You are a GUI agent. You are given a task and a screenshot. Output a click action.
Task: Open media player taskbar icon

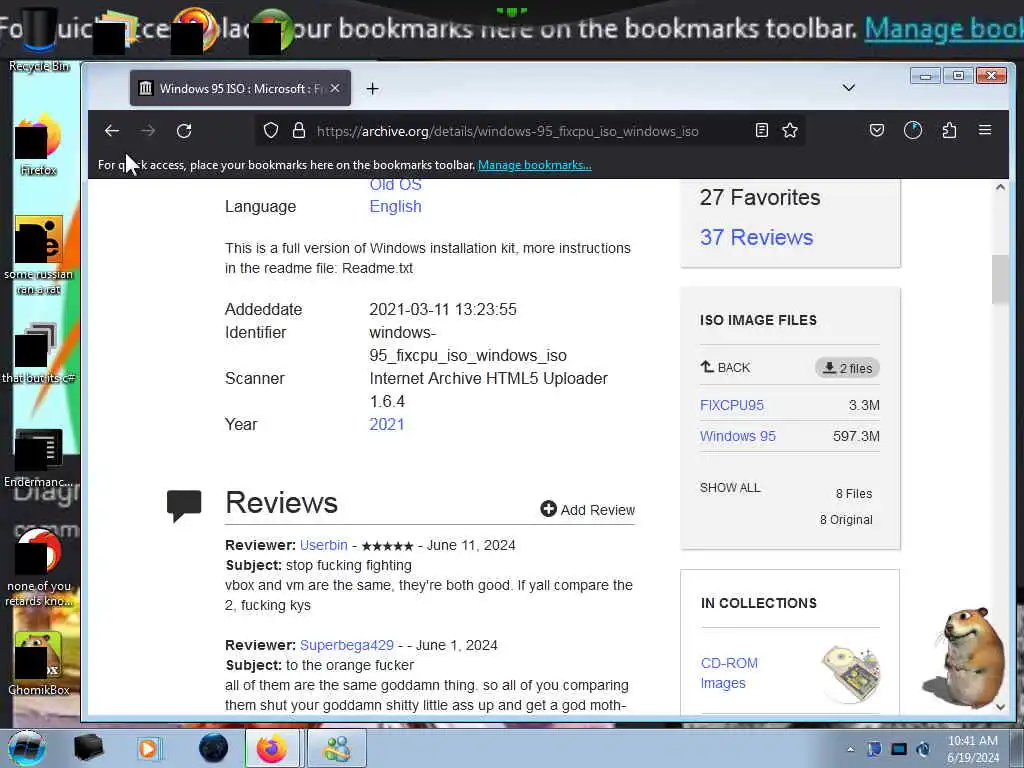click(x=149, y=748)
